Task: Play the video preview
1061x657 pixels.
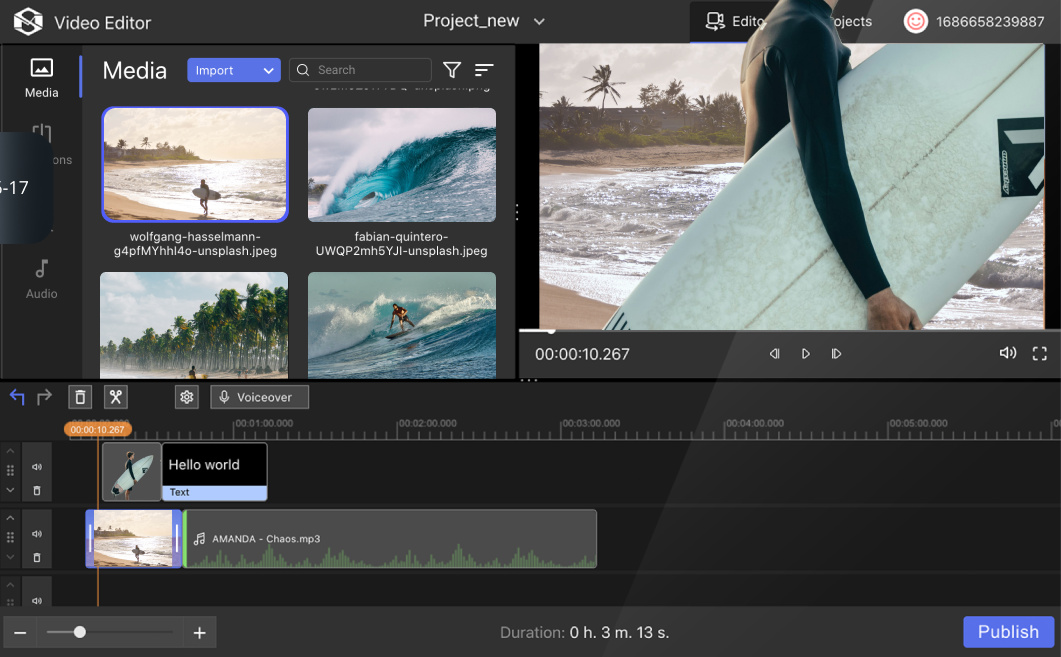Action: (806, 354)
